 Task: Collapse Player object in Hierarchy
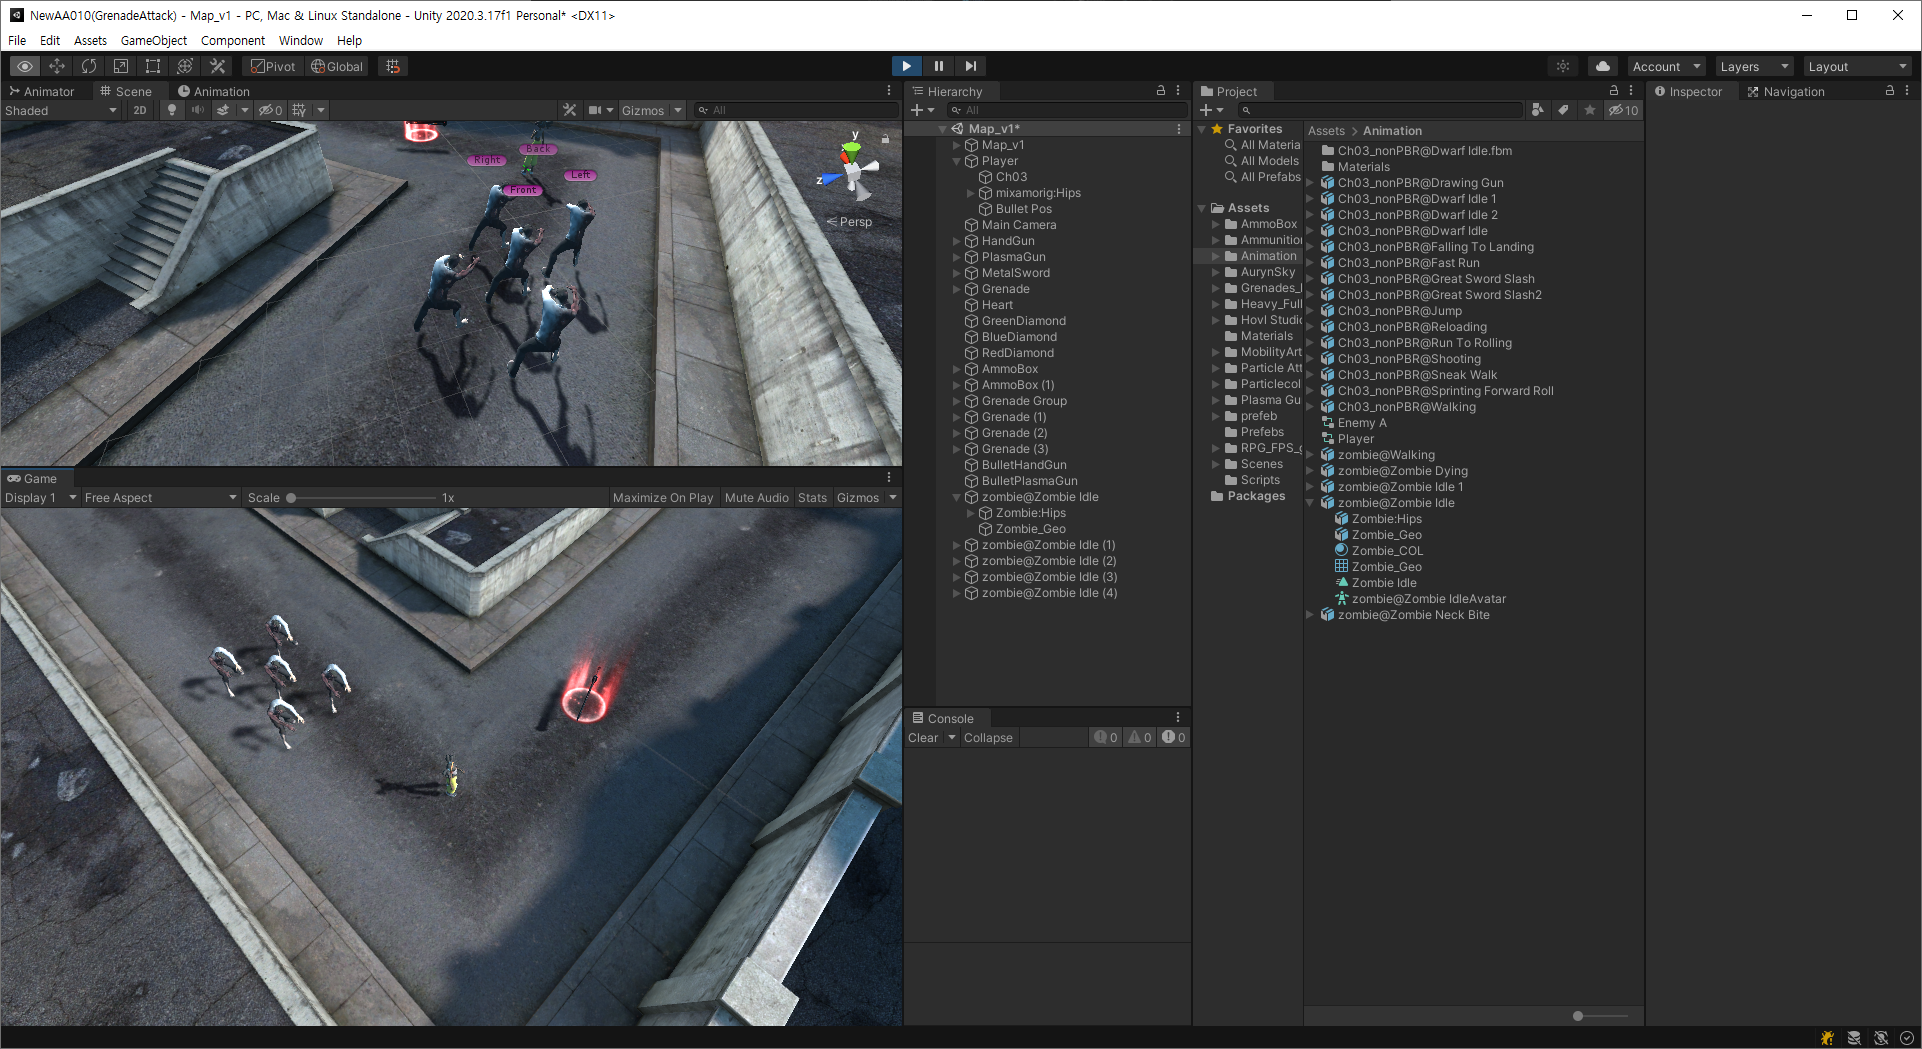(956, 161)
